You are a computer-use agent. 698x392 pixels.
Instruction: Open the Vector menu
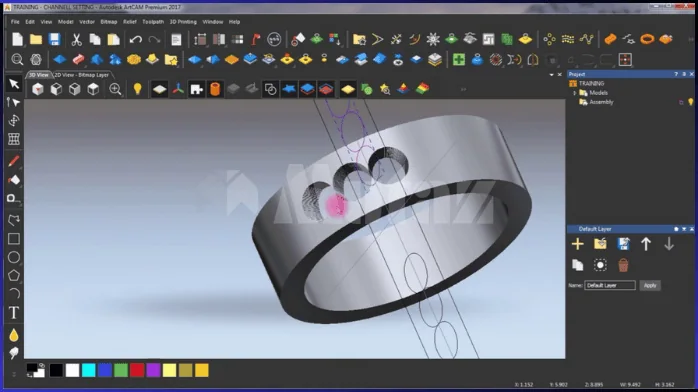click(x=87, y=22)
